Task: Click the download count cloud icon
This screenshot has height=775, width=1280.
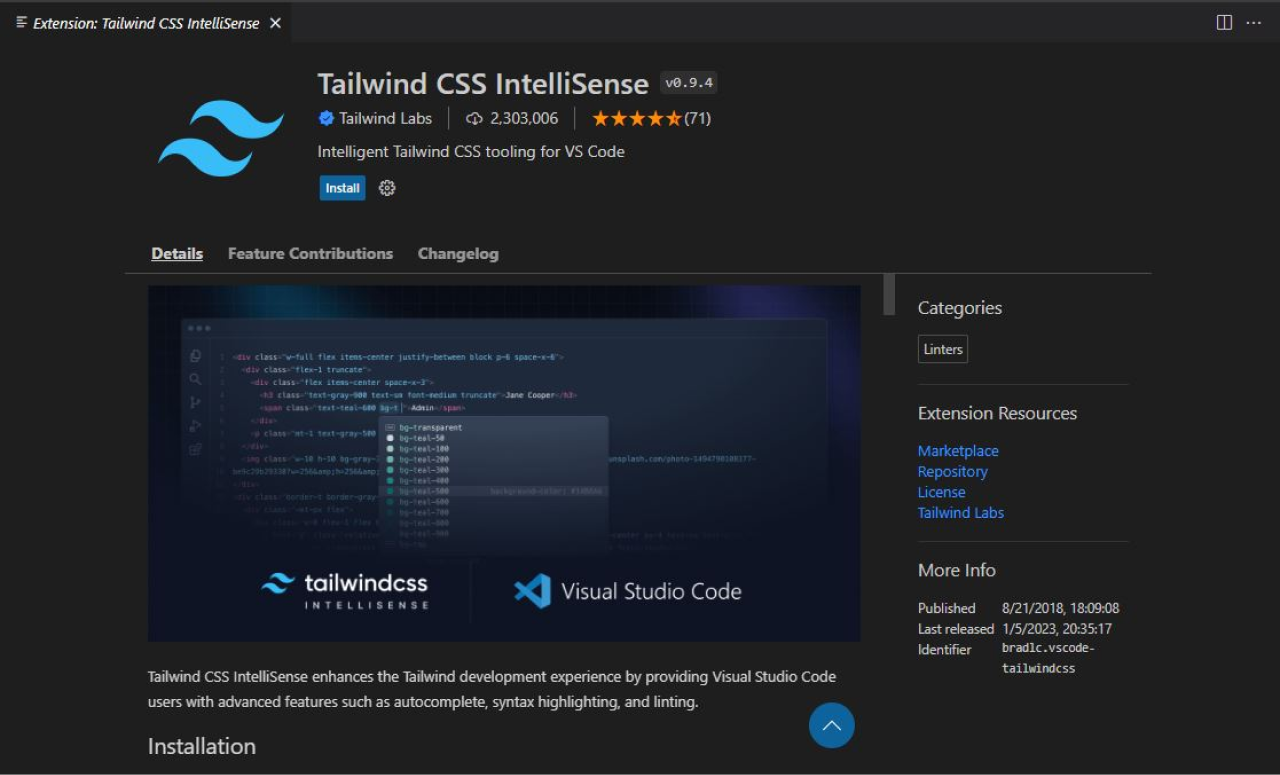Action: point(474,118)
